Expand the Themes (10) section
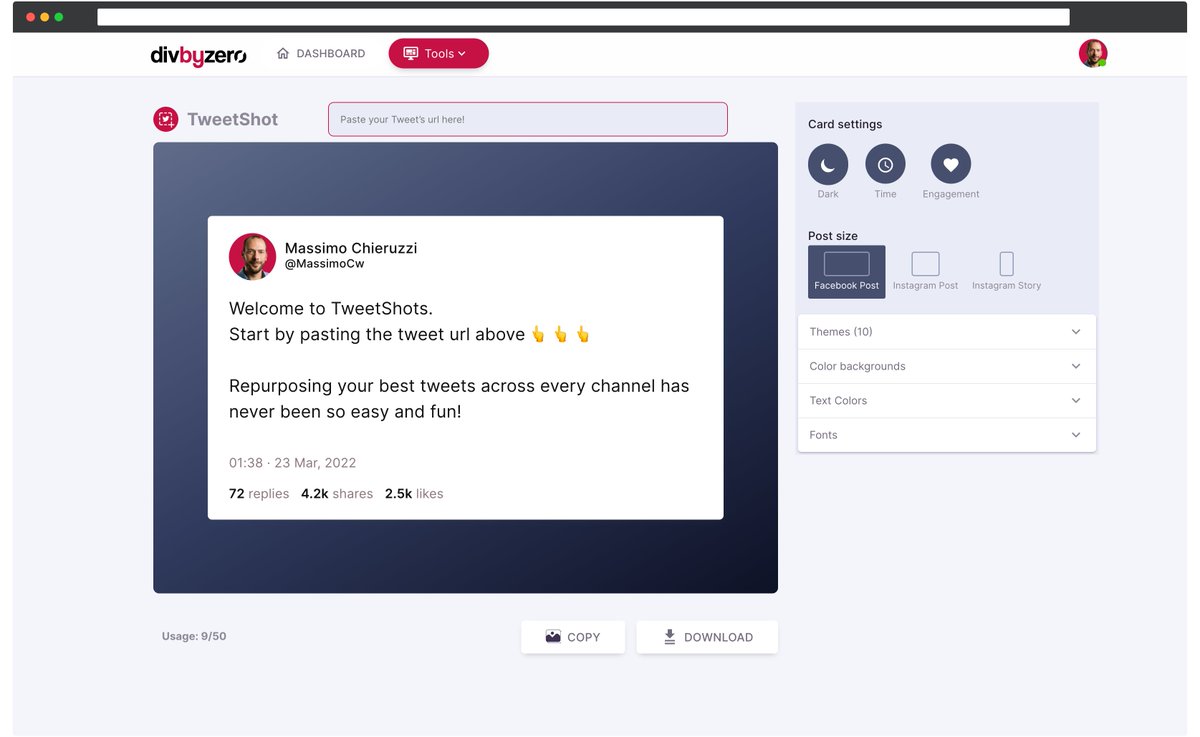 946,332
